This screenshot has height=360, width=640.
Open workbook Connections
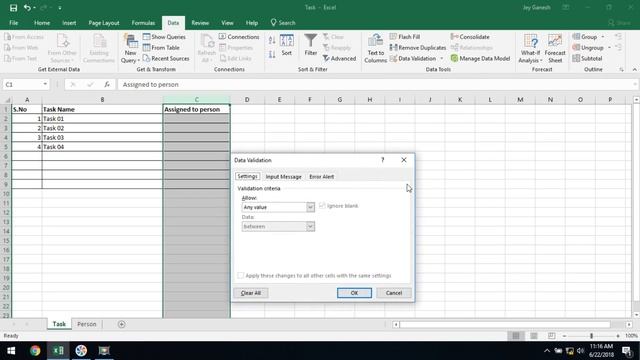point(239,37)
